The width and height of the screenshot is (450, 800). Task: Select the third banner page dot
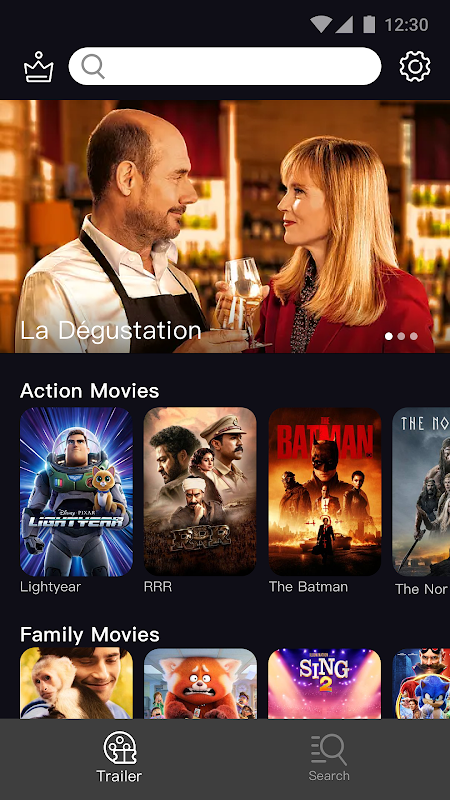[414, 336]
